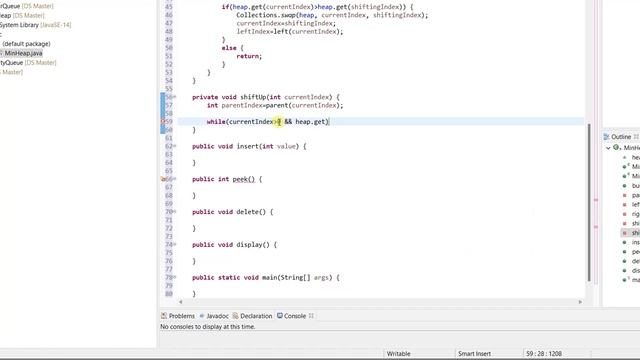Select MinHeap.java in the package tree
Viewport: 640px width, 360px height.
click(23, 53)
